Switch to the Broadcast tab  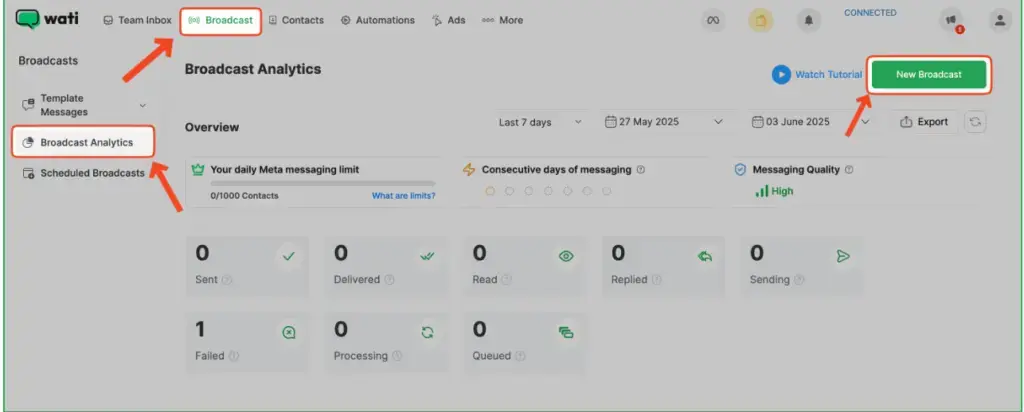pyautogui.click(x=221, y=20)
